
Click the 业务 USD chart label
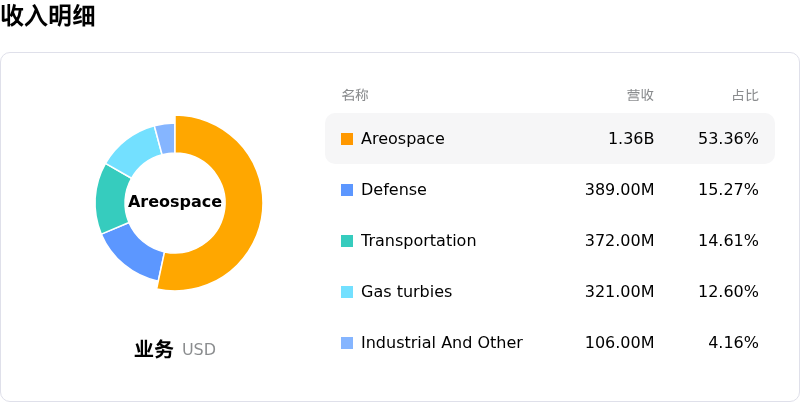tap(175, 349)
